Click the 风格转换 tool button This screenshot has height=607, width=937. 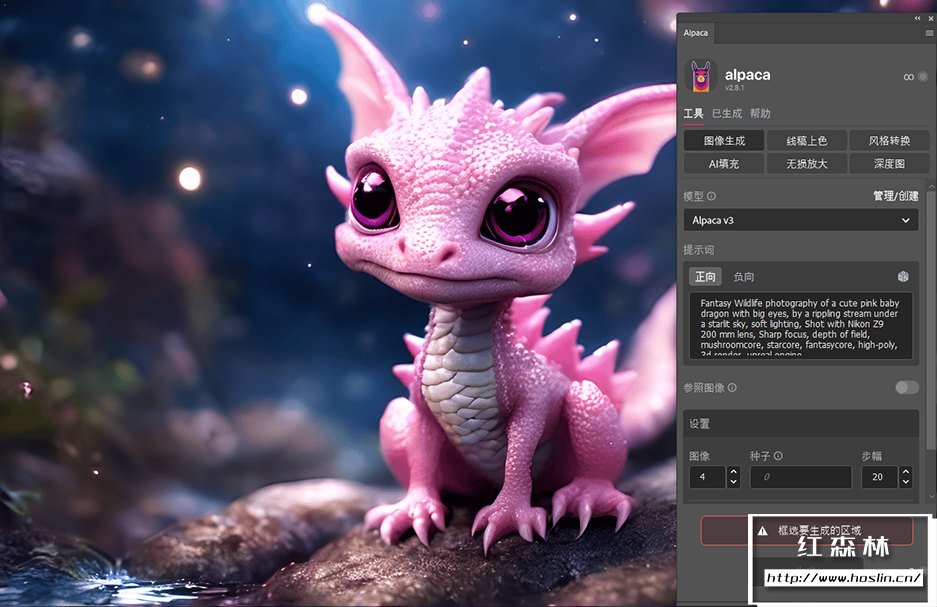point(889,141)
